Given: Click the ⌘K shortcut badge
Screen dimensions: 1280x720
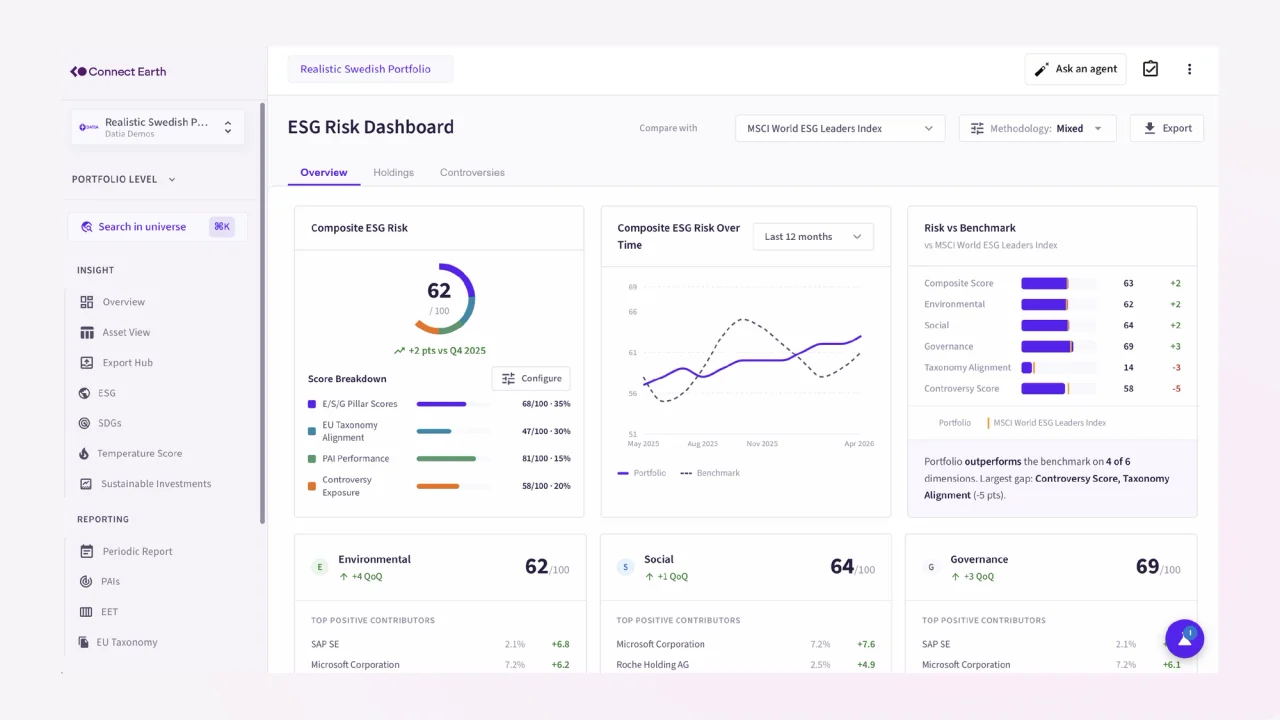Looking at the screenshot, I should [x=222, y=227].
